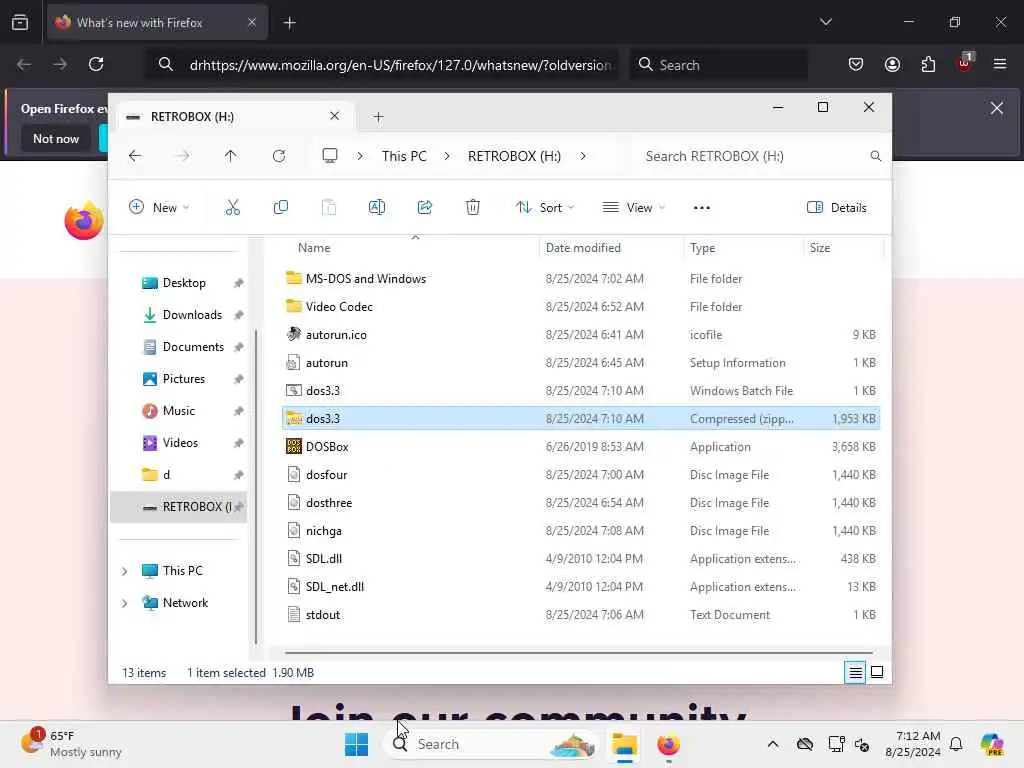The width and height of the screenshot is (1024, 768).
Task: Expand This PC in navigation pane
Action: (125, 571)
